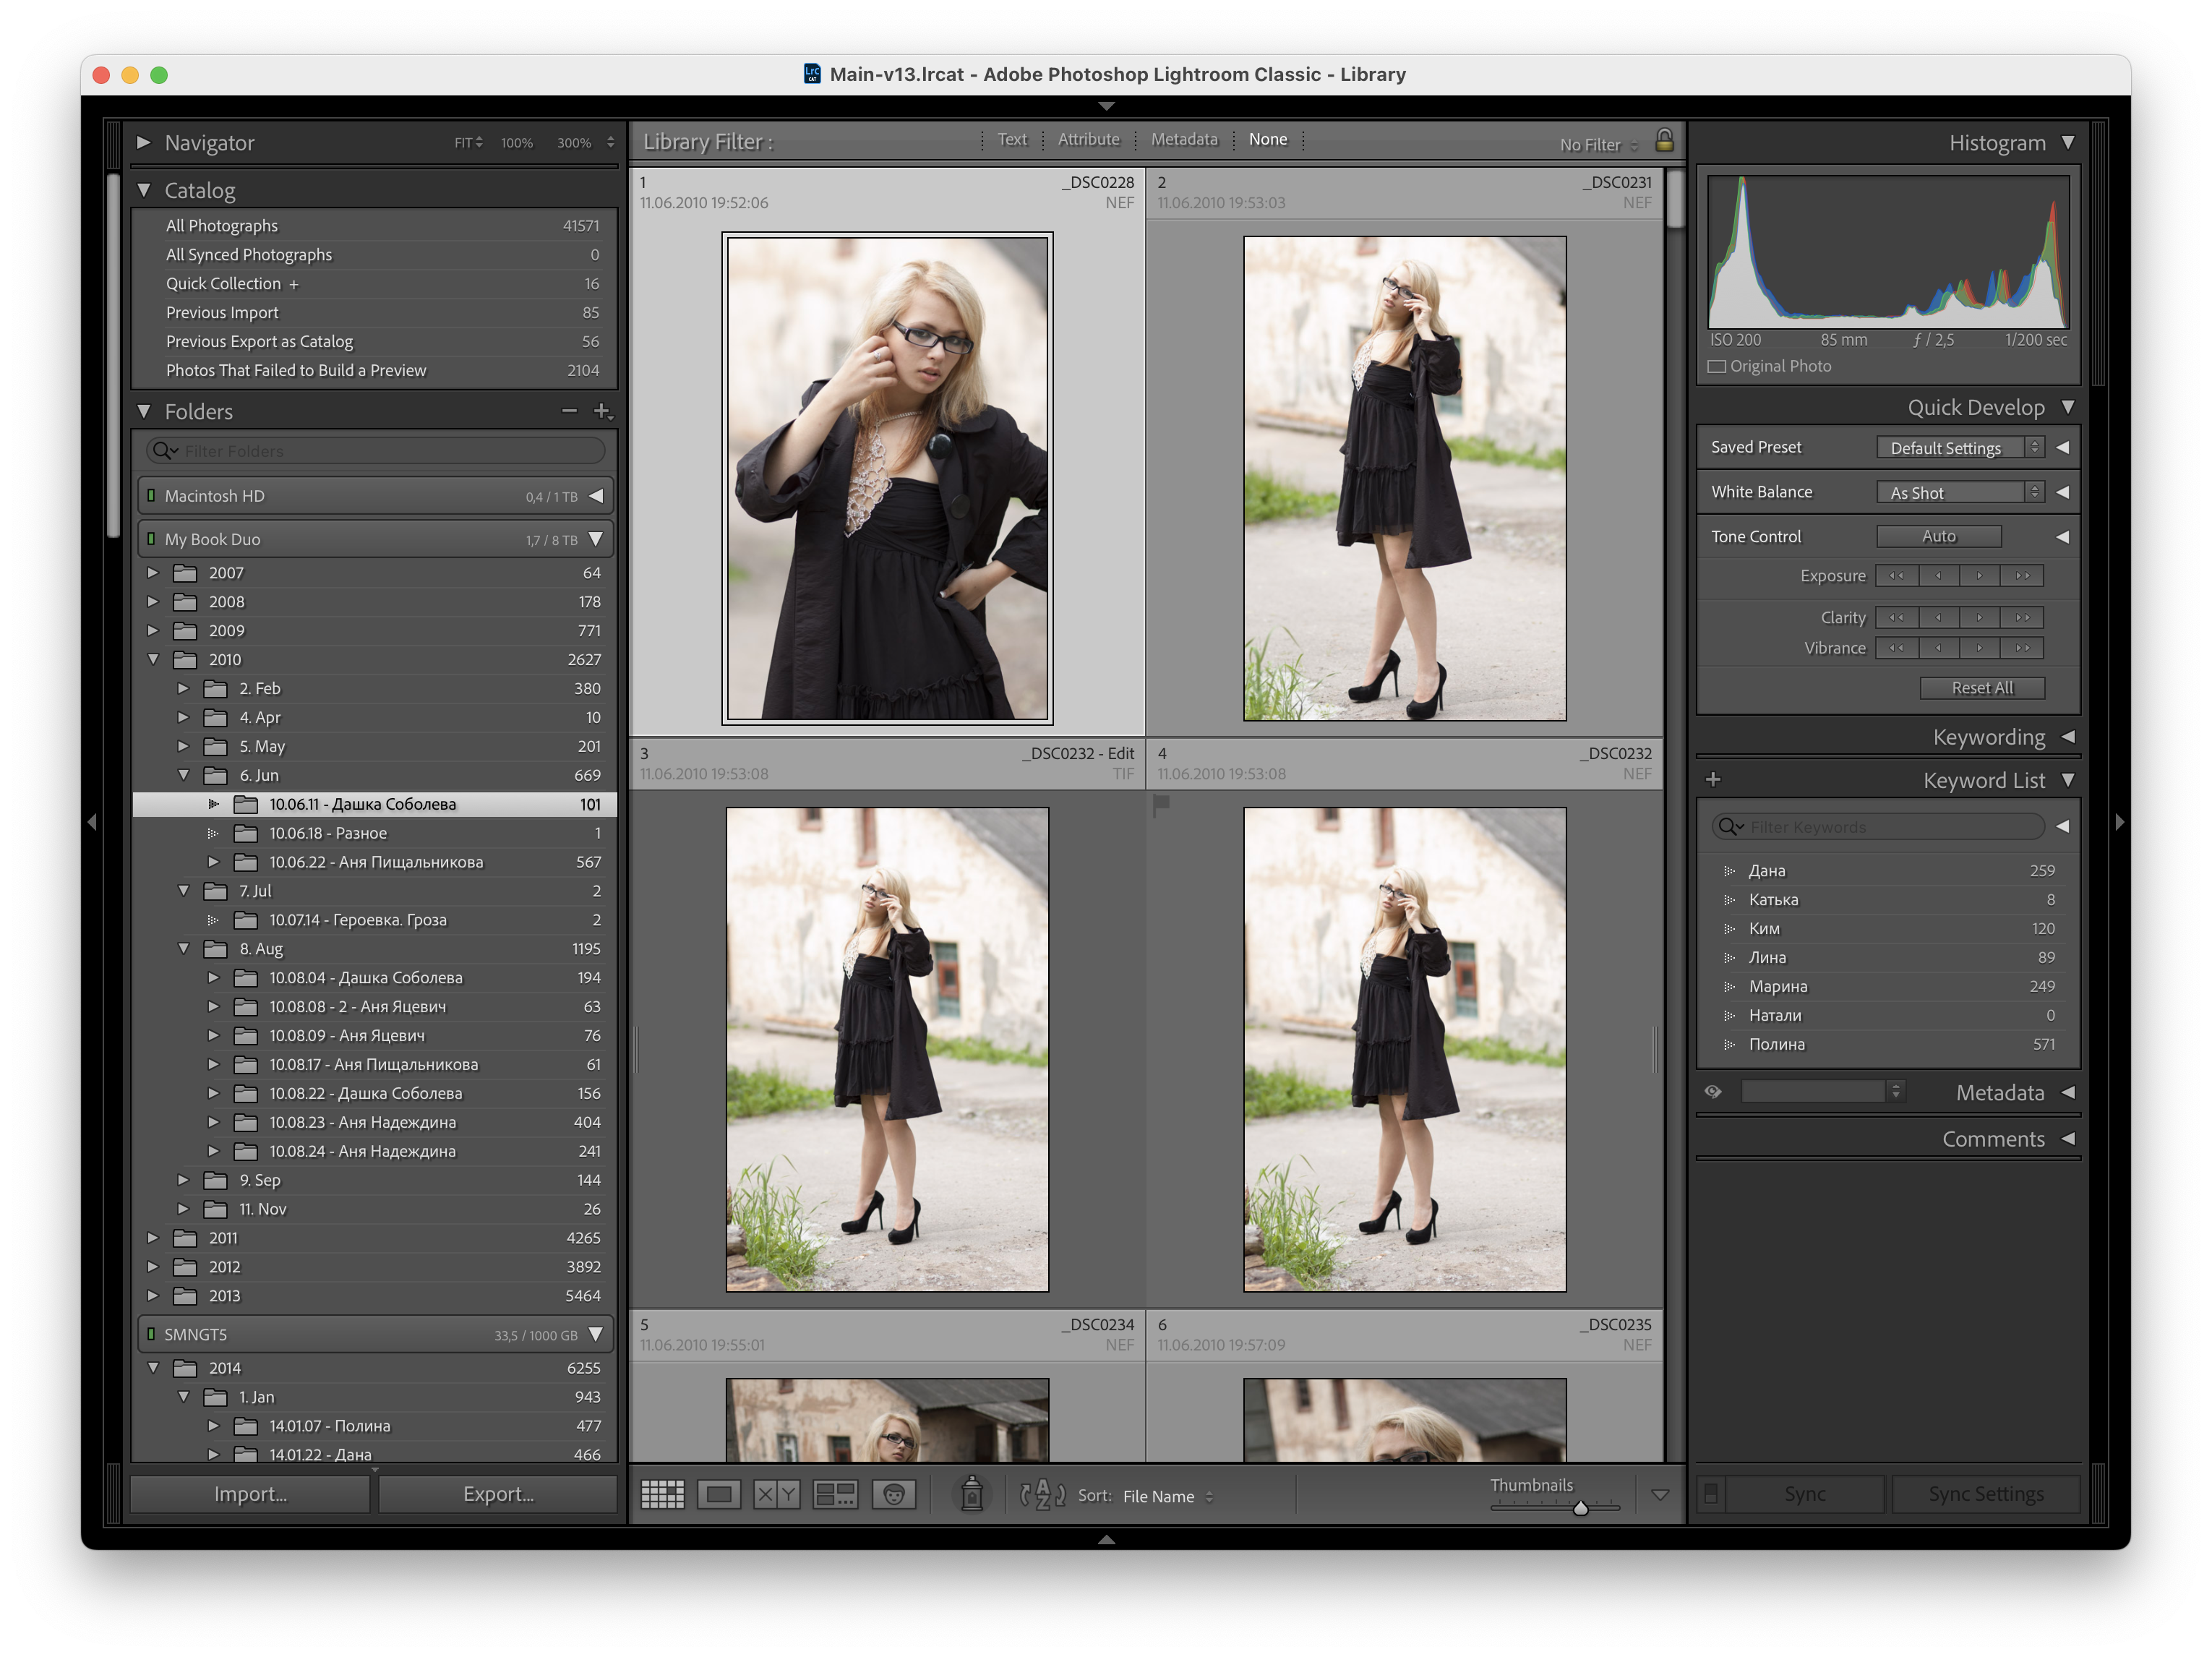Click the Folders minus icon
The height and width of the screenshot is (1657, 2212).
pos(569,411)
